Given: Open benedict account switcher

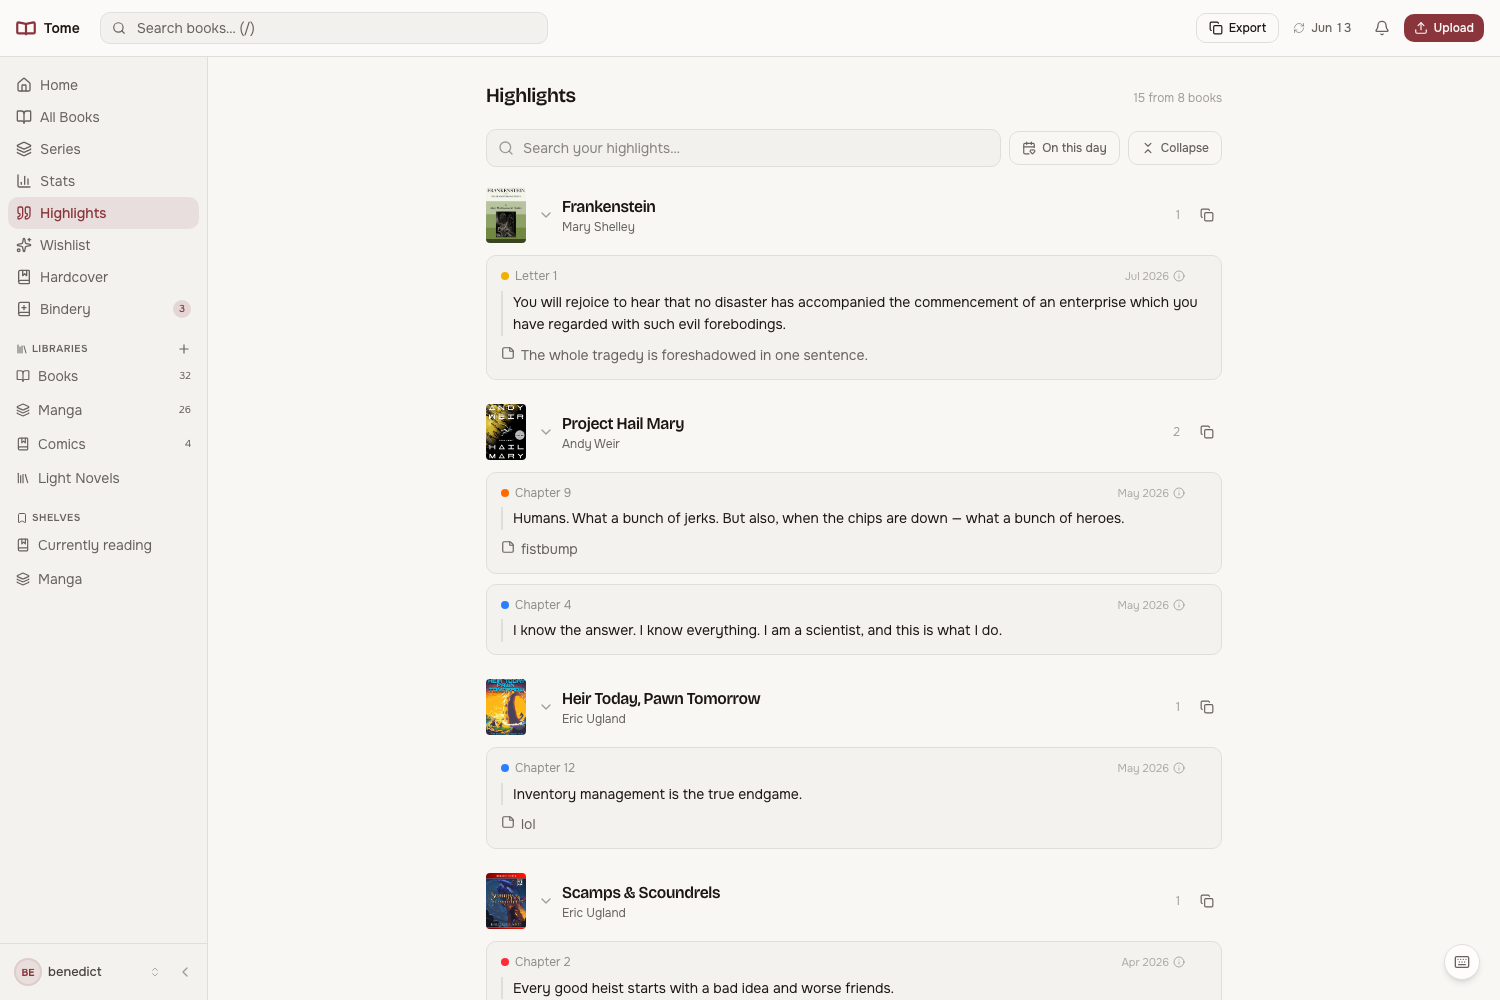Looking at the screenshot, I should pyautogui.click(x=89, y=972).
